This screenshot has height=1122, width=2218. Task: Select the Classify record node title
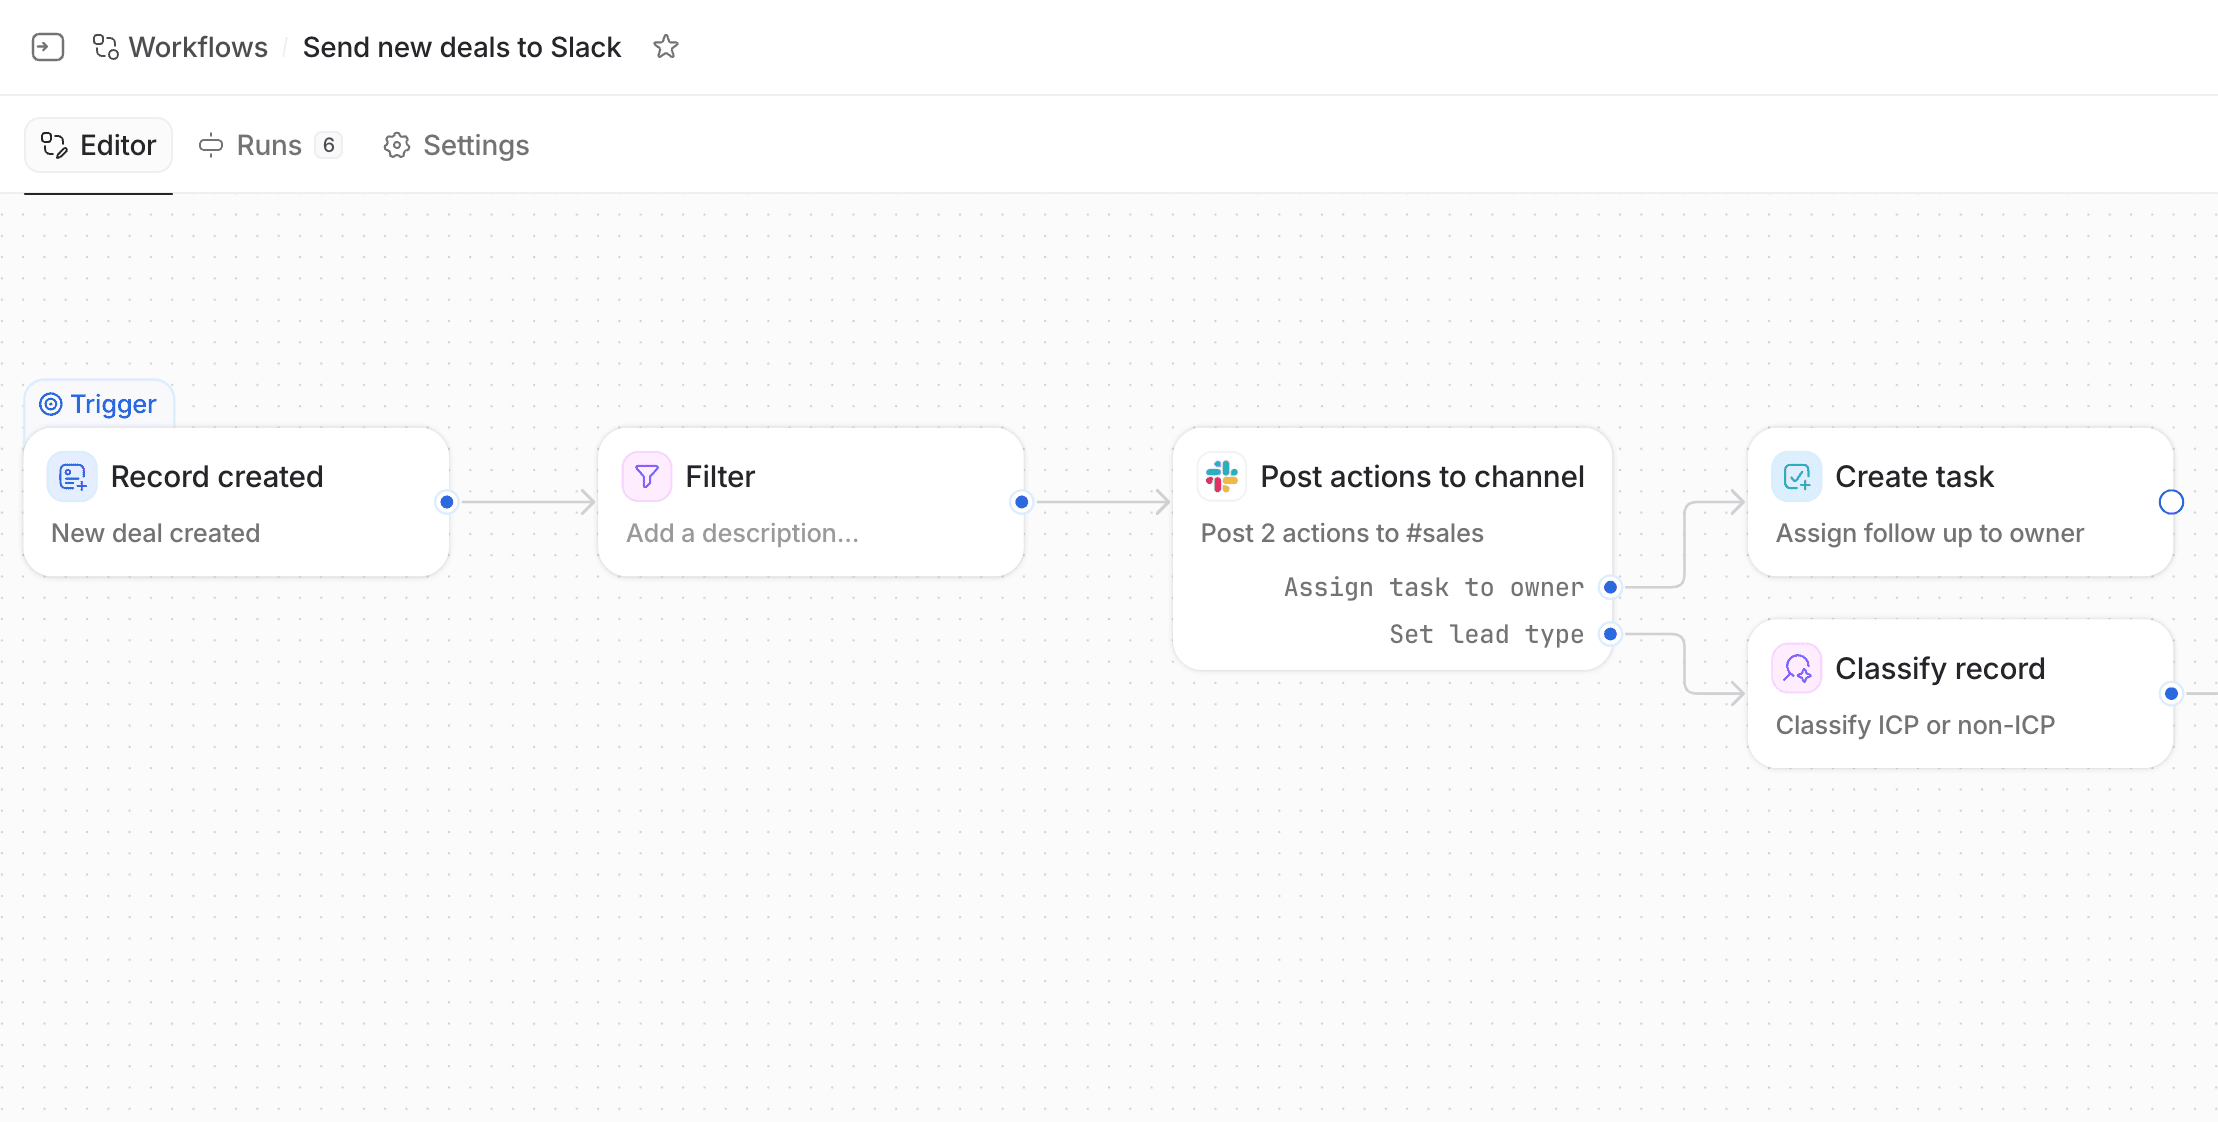click(1940, 669)
